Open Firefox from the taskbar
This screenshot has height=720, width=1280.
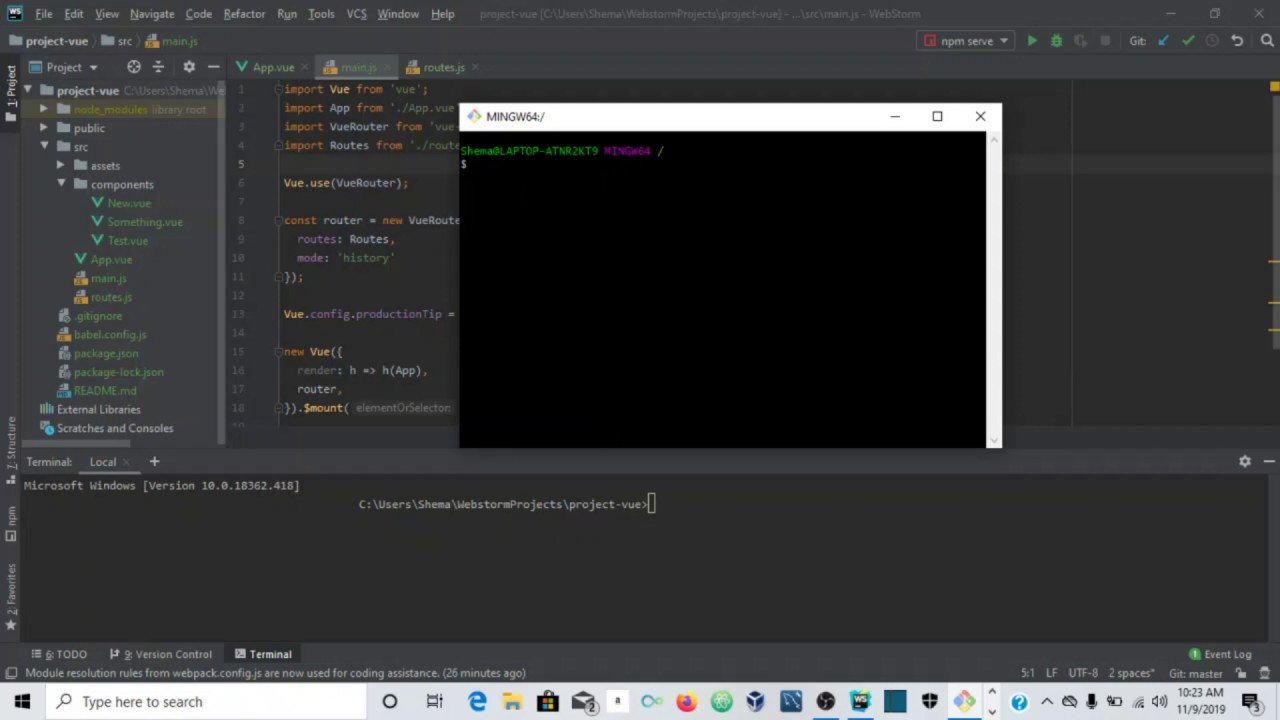685,701
